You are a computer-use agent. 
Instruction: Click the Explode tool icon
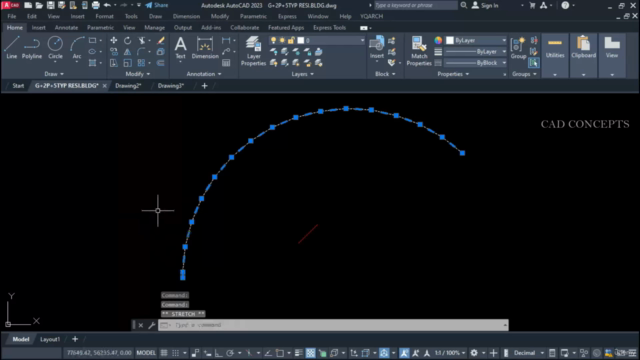161,52
